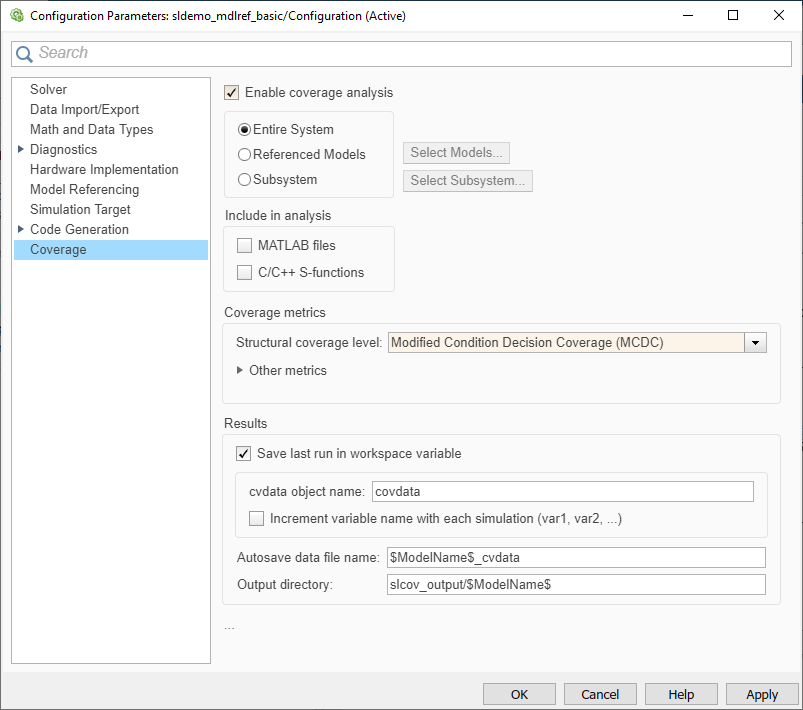Expand the Code Generation tree node
This screenshot has width=803, height=710.
(x=20, y=229)
